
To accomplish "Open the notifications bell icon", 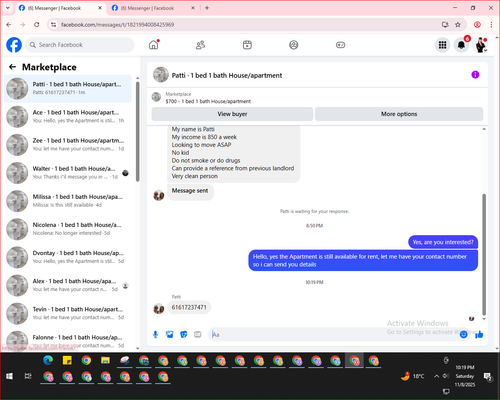I will coord(461,45).
